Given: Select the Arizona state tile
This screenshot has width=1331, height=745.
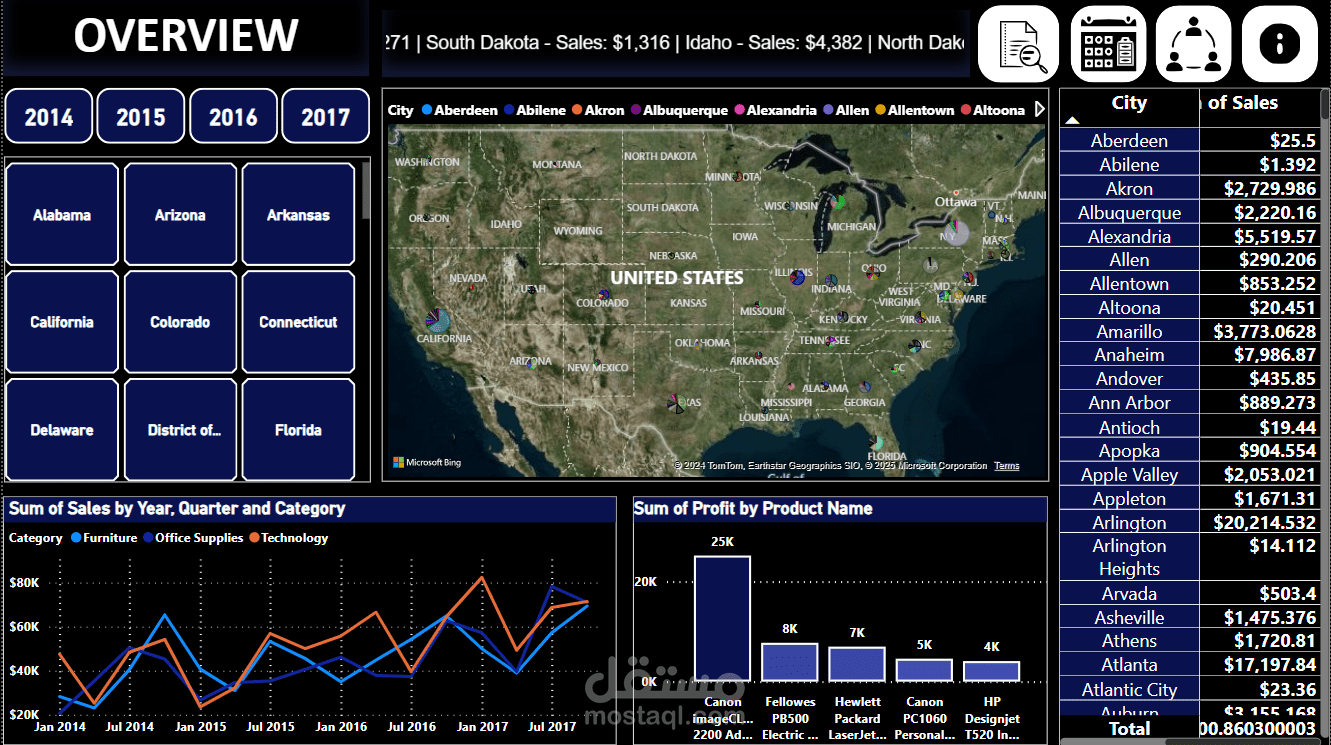Looking at the screenshot, I should coord(180,215).
